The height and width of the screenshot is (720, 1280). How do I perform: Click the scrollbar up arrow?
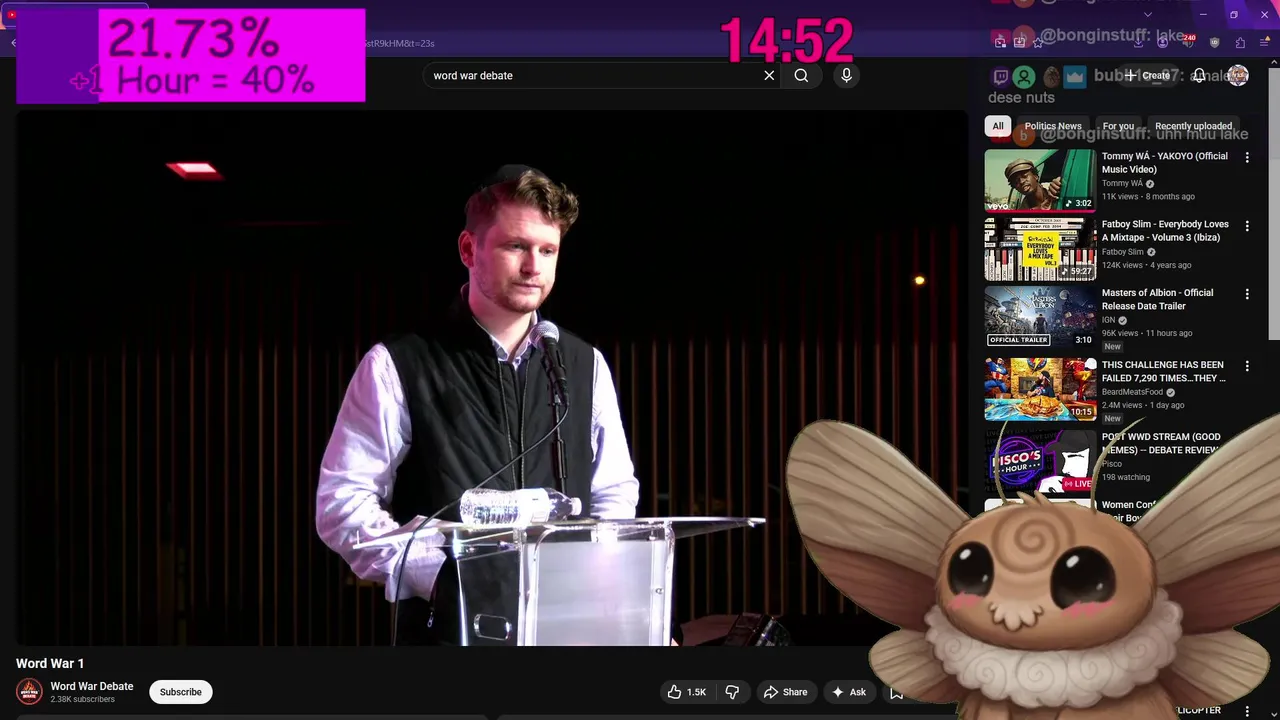1274,62
